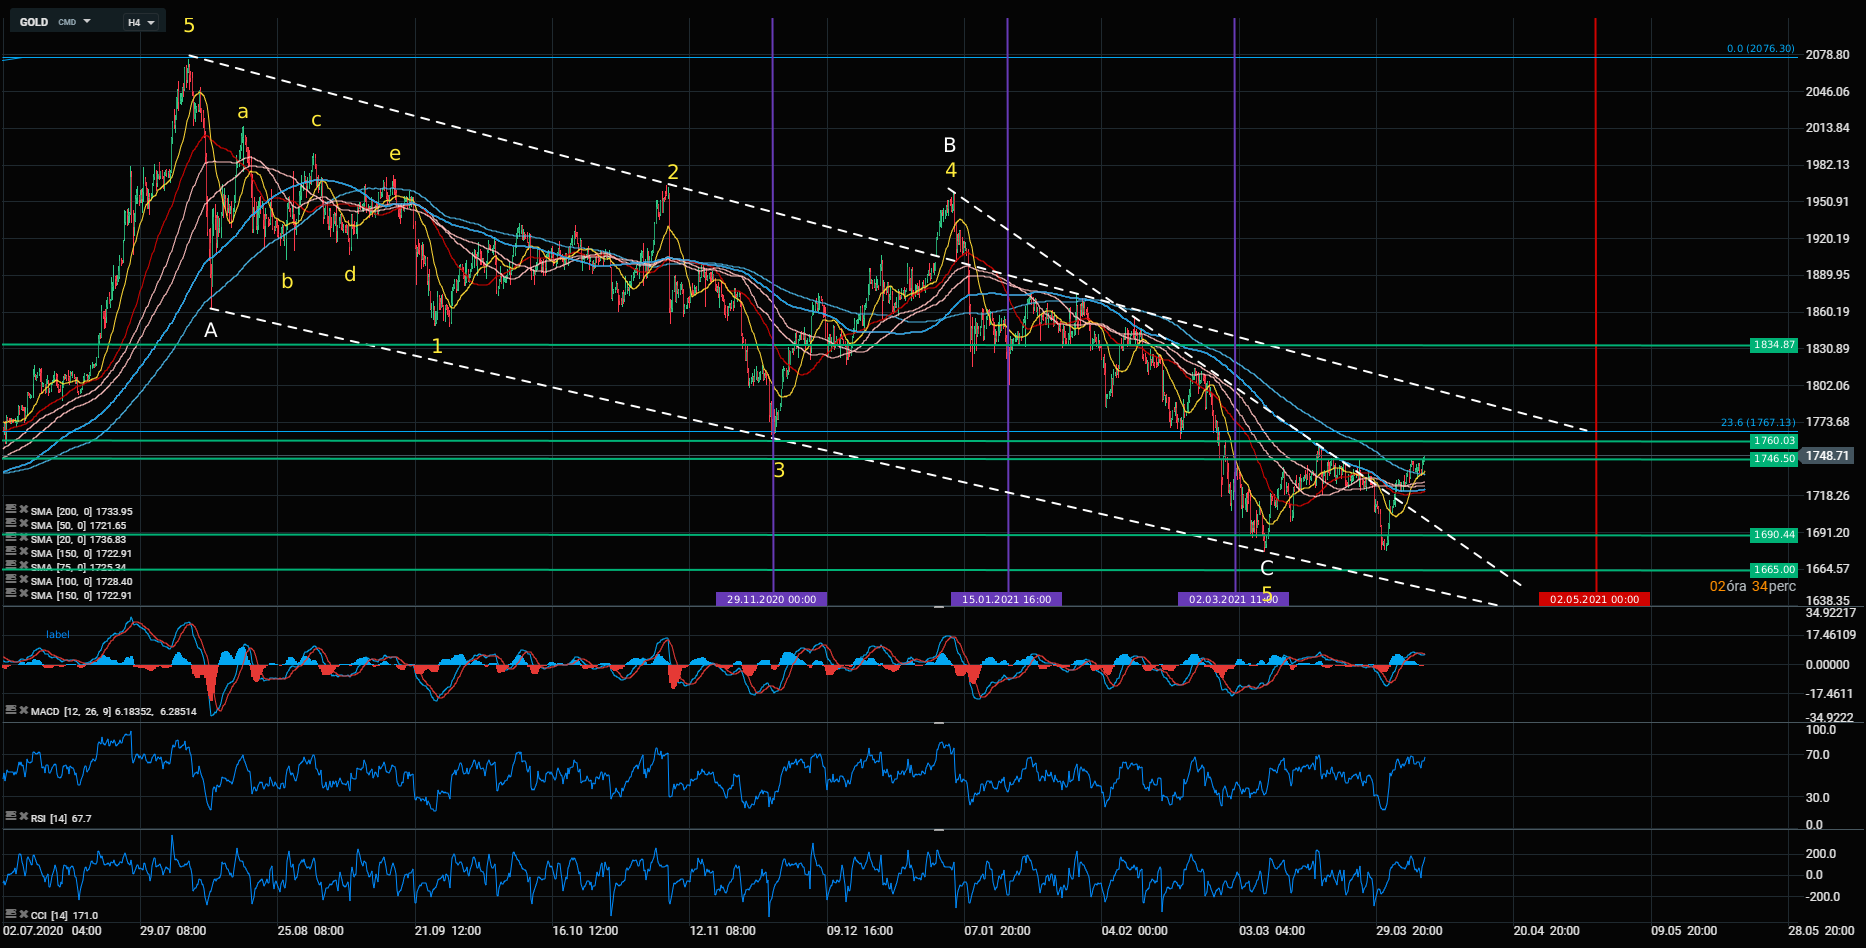Open the GOLD symbol dropdown

tap(86, 21)
